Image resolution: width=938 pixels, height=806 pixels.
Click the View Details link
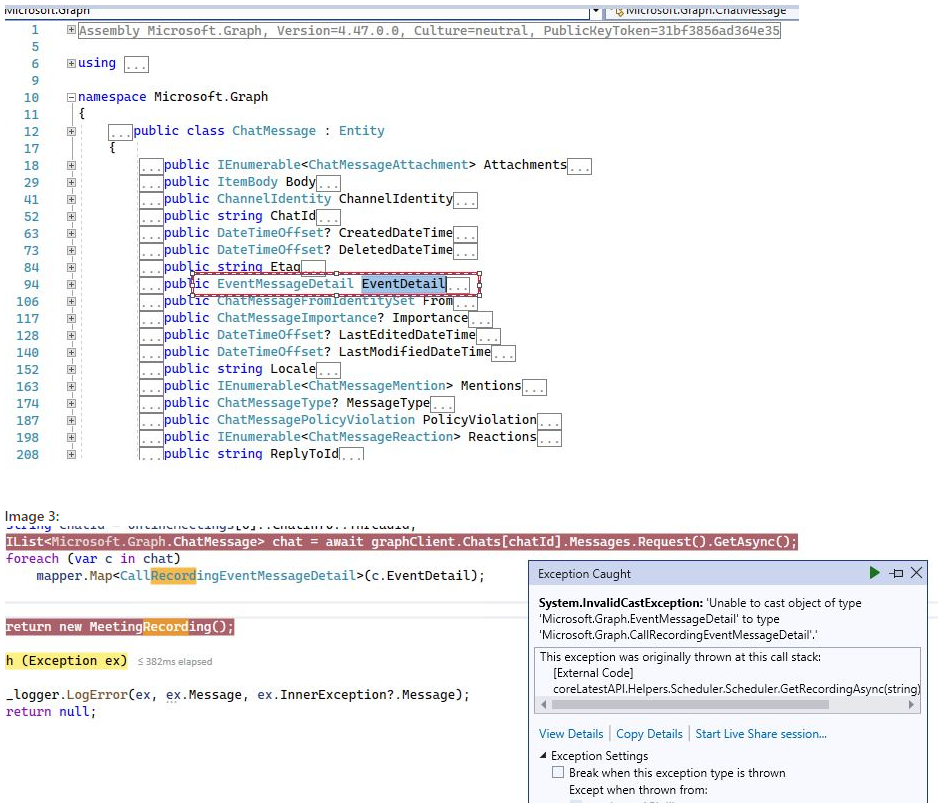(x=571, y=734)
